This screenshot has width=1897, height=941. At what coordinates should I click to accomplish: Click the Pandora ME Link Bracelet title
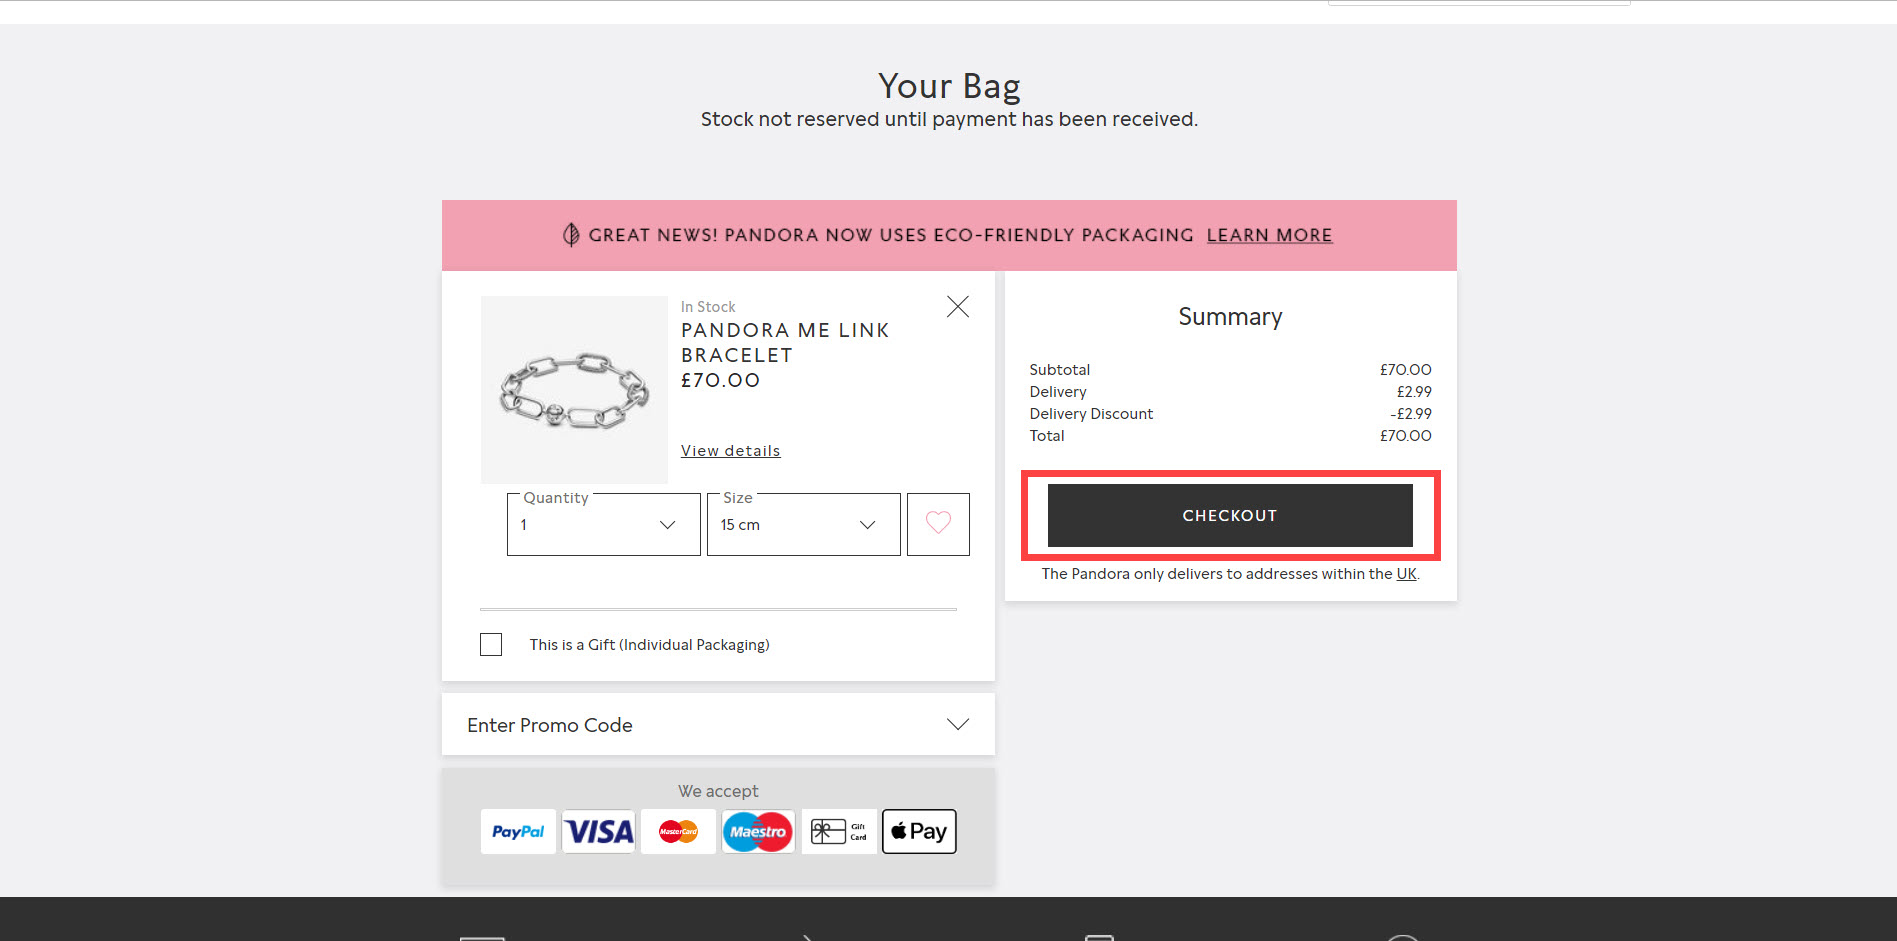(x=785, y=342)
